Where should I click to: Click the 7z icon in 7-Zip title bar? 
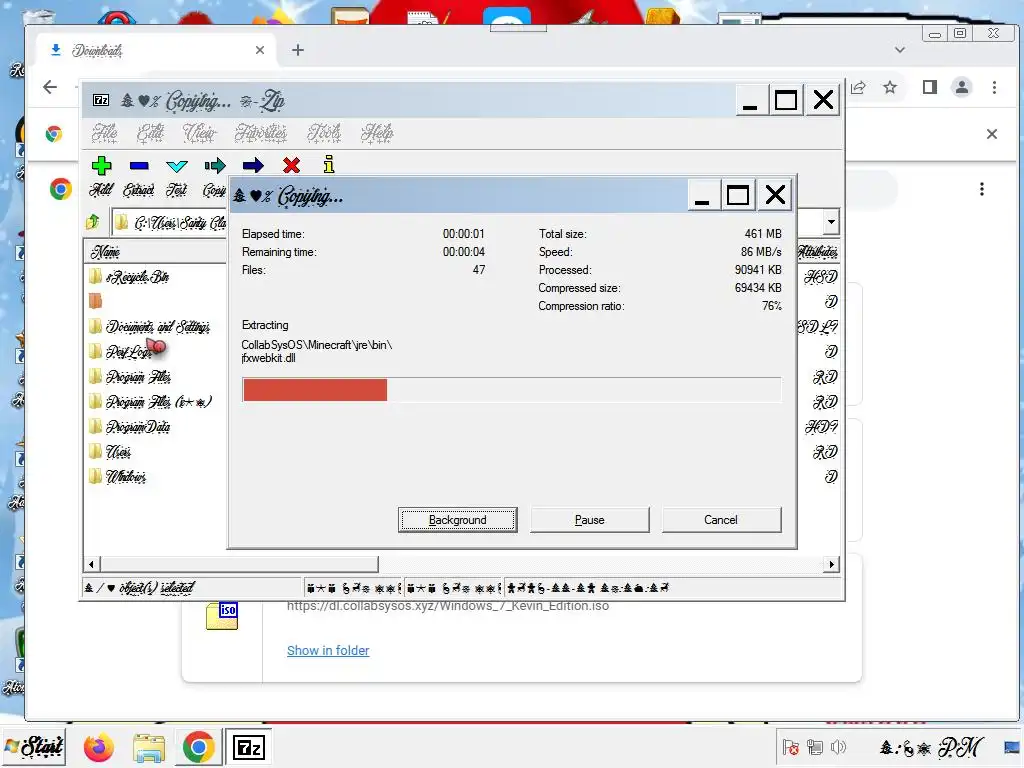(x=101, y=100)
